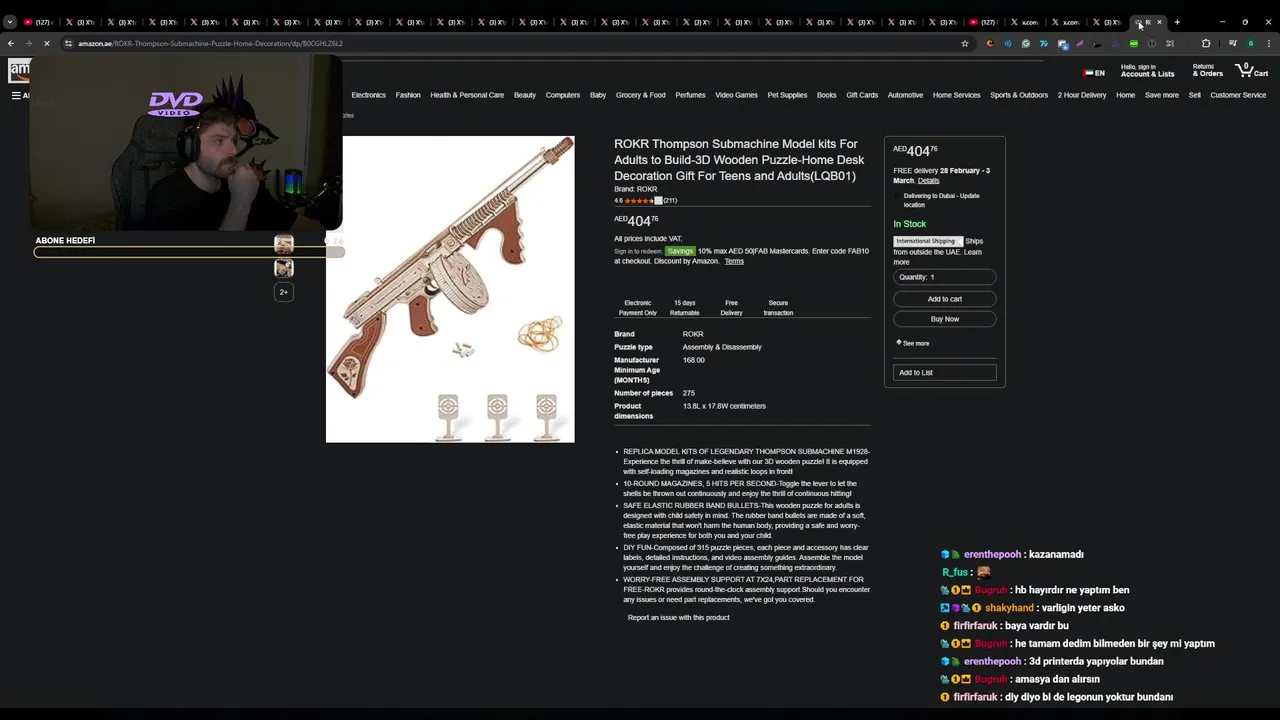Click the orange C extension icon

(989, 43)
